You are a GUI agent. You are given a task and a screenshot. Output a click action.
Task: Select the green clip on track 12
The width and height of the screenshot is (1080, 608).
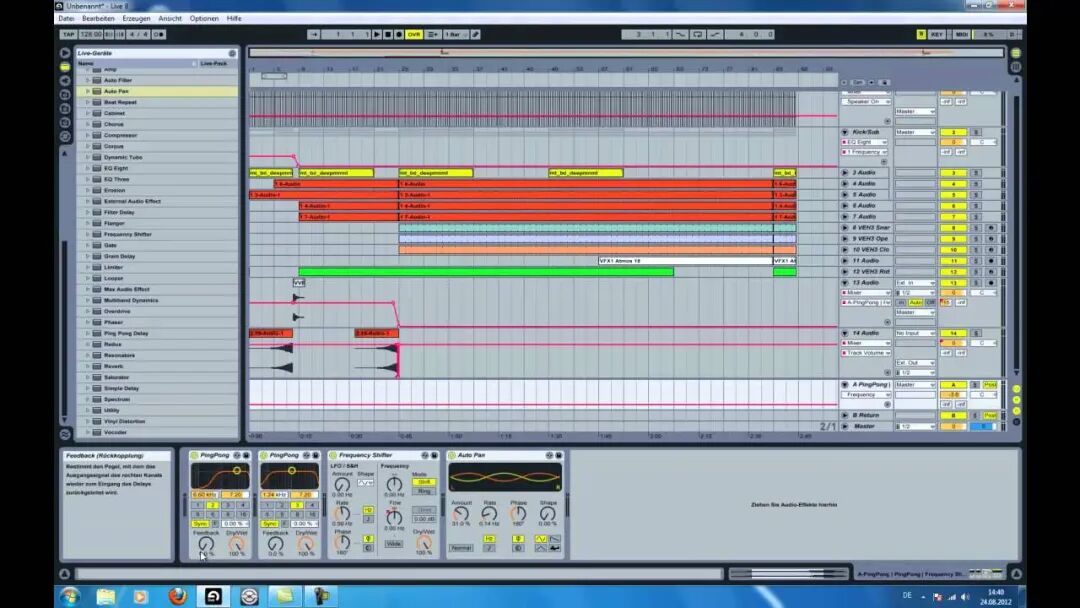[x=486, y=272]
